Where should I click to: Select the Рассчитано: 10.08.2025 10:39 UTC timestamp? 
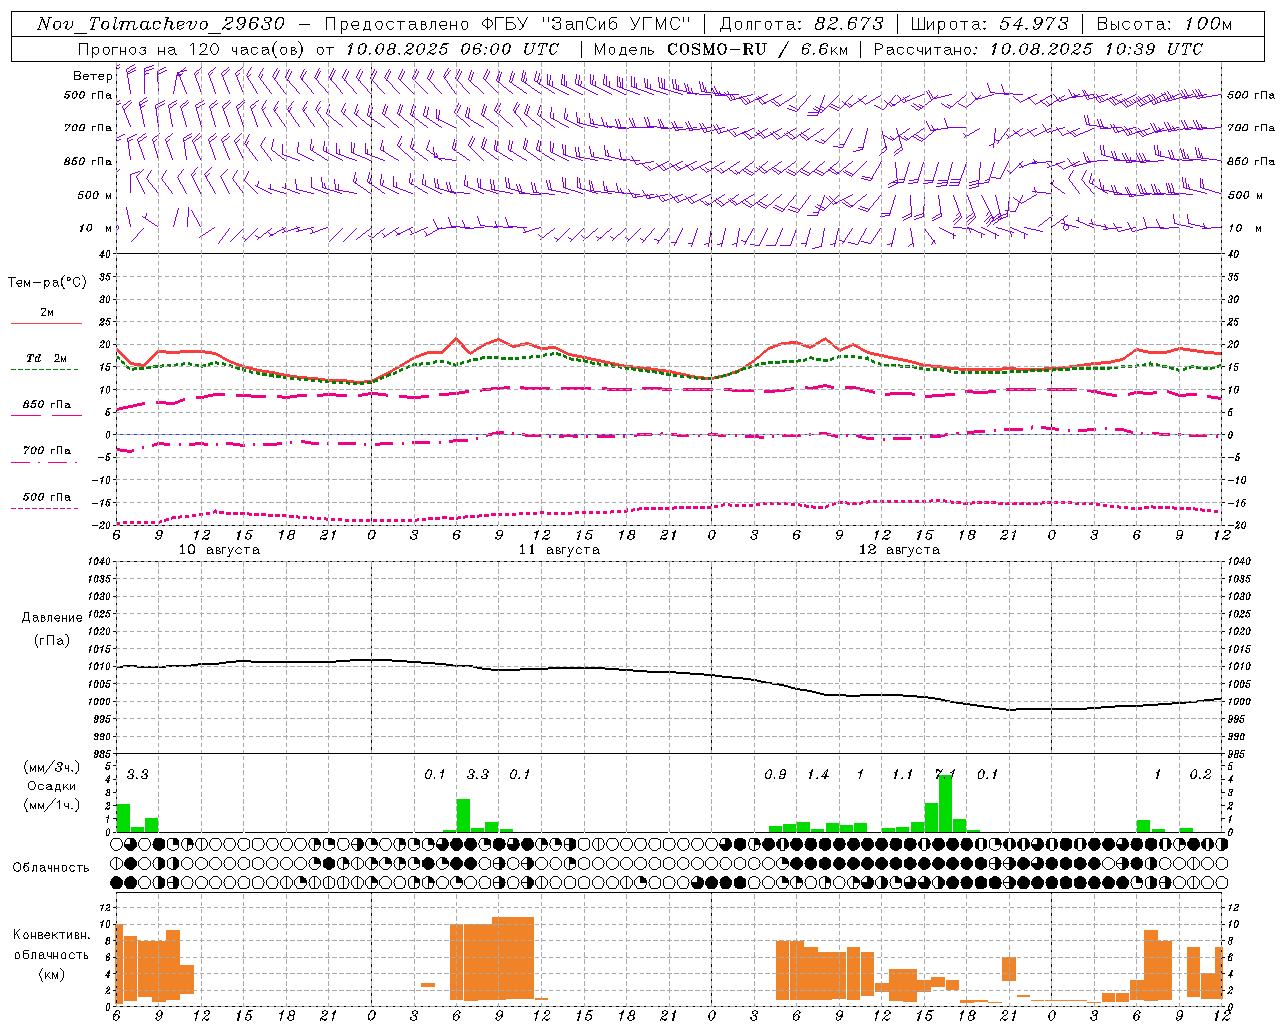(1038, 49)
